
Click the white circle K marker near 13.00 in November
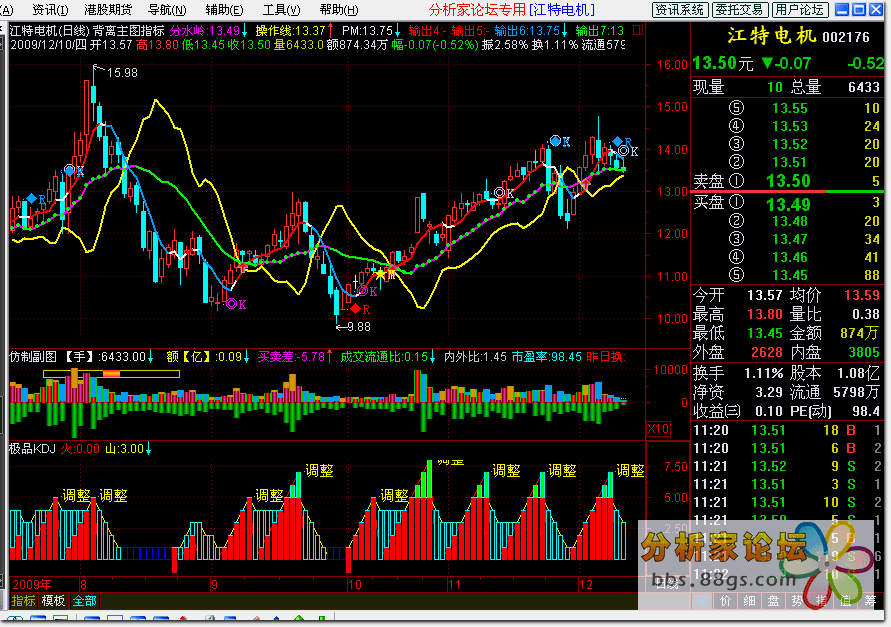click(x=504, y=193)
